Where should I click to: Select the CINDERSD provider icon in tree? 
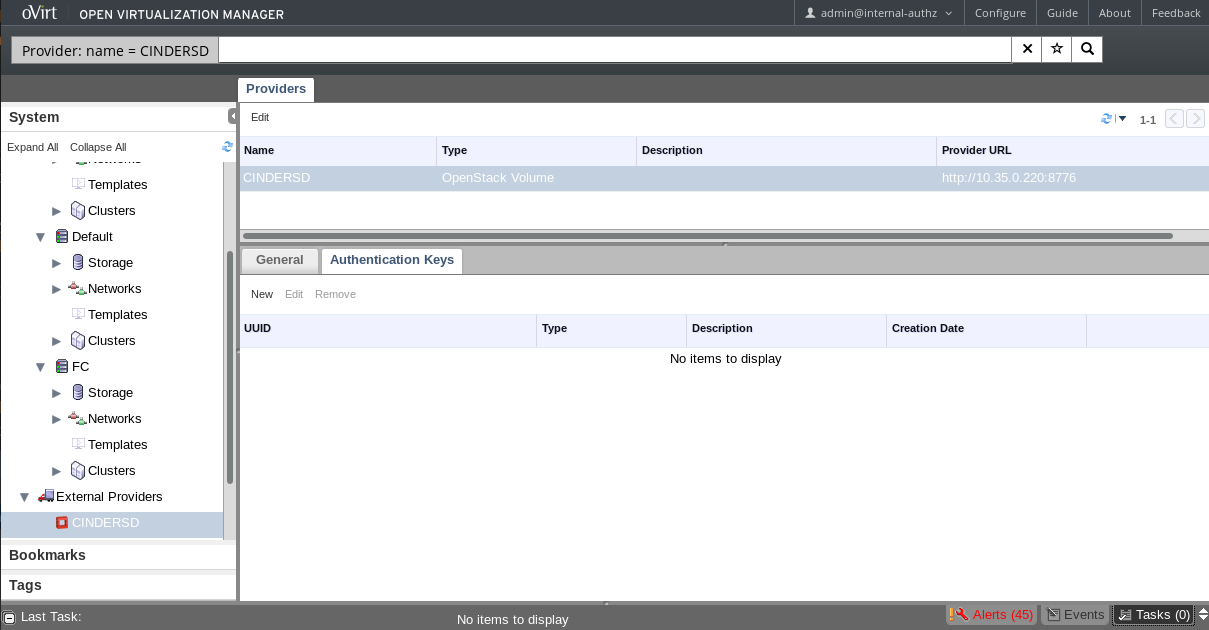pyautogui.click(x=62, y=523)
